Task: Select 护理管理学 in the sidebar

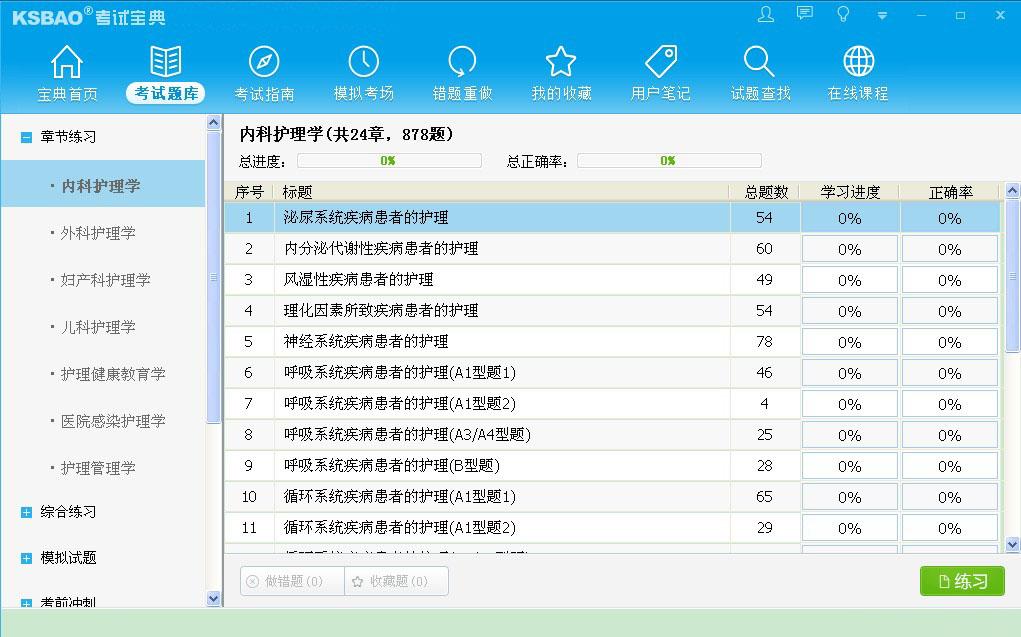Action: (98, 468)
